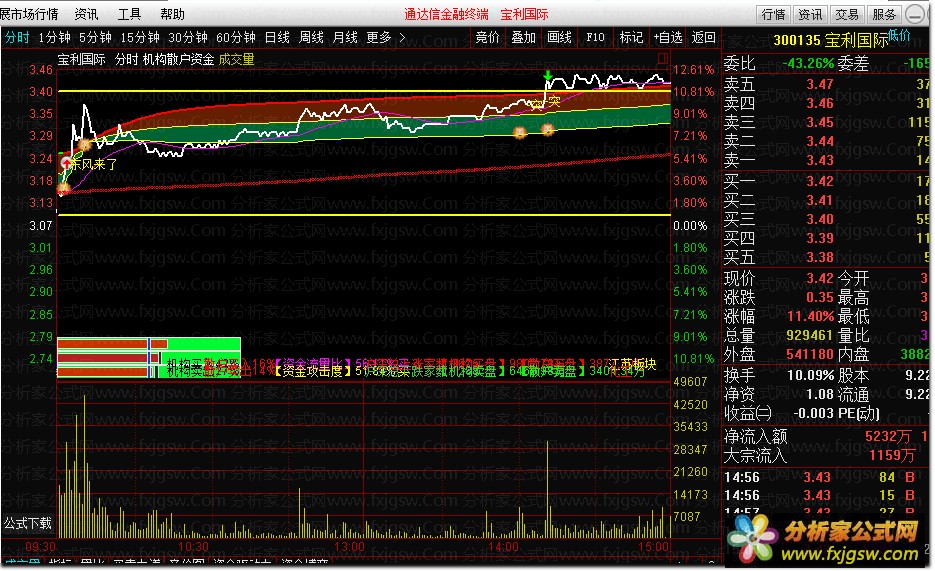The width and height of the screenshot is (935, 571).
Task: Select the 卖一 price 3.43
Action: coord(820,160)
